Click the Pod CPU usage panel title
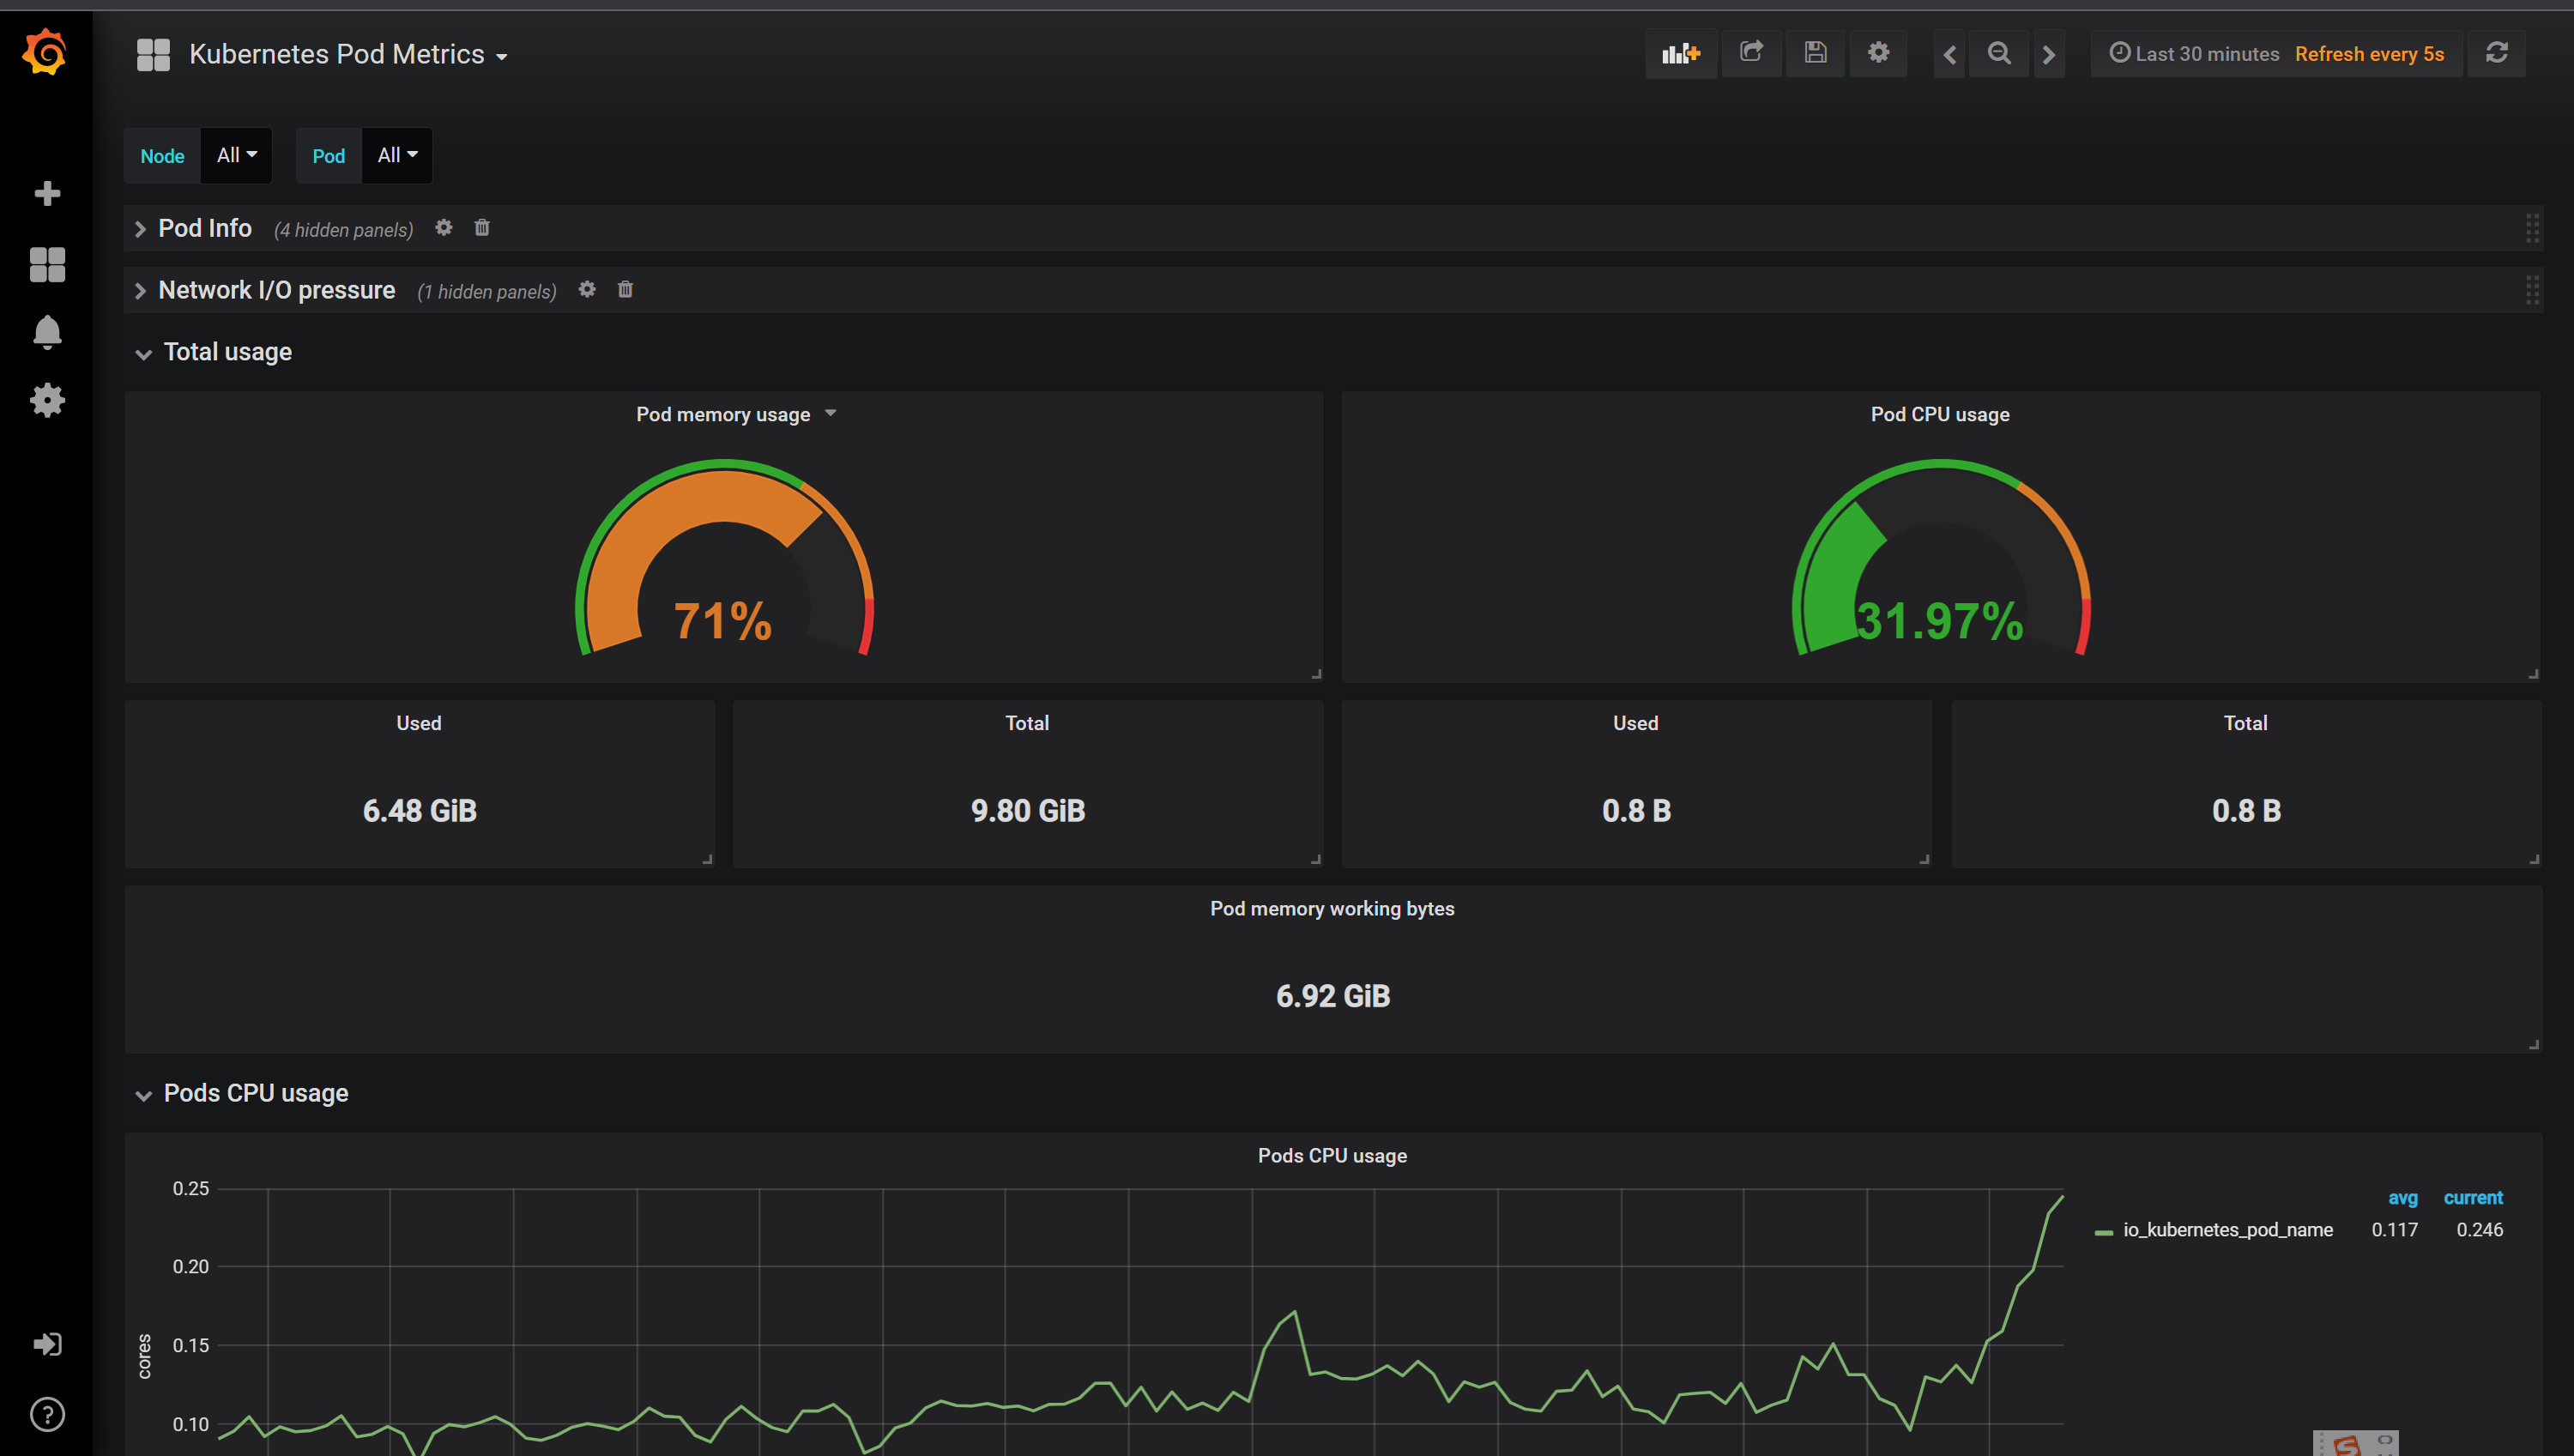The height and width of the screenshot is (1456, 2574). tap(1940, 414)
